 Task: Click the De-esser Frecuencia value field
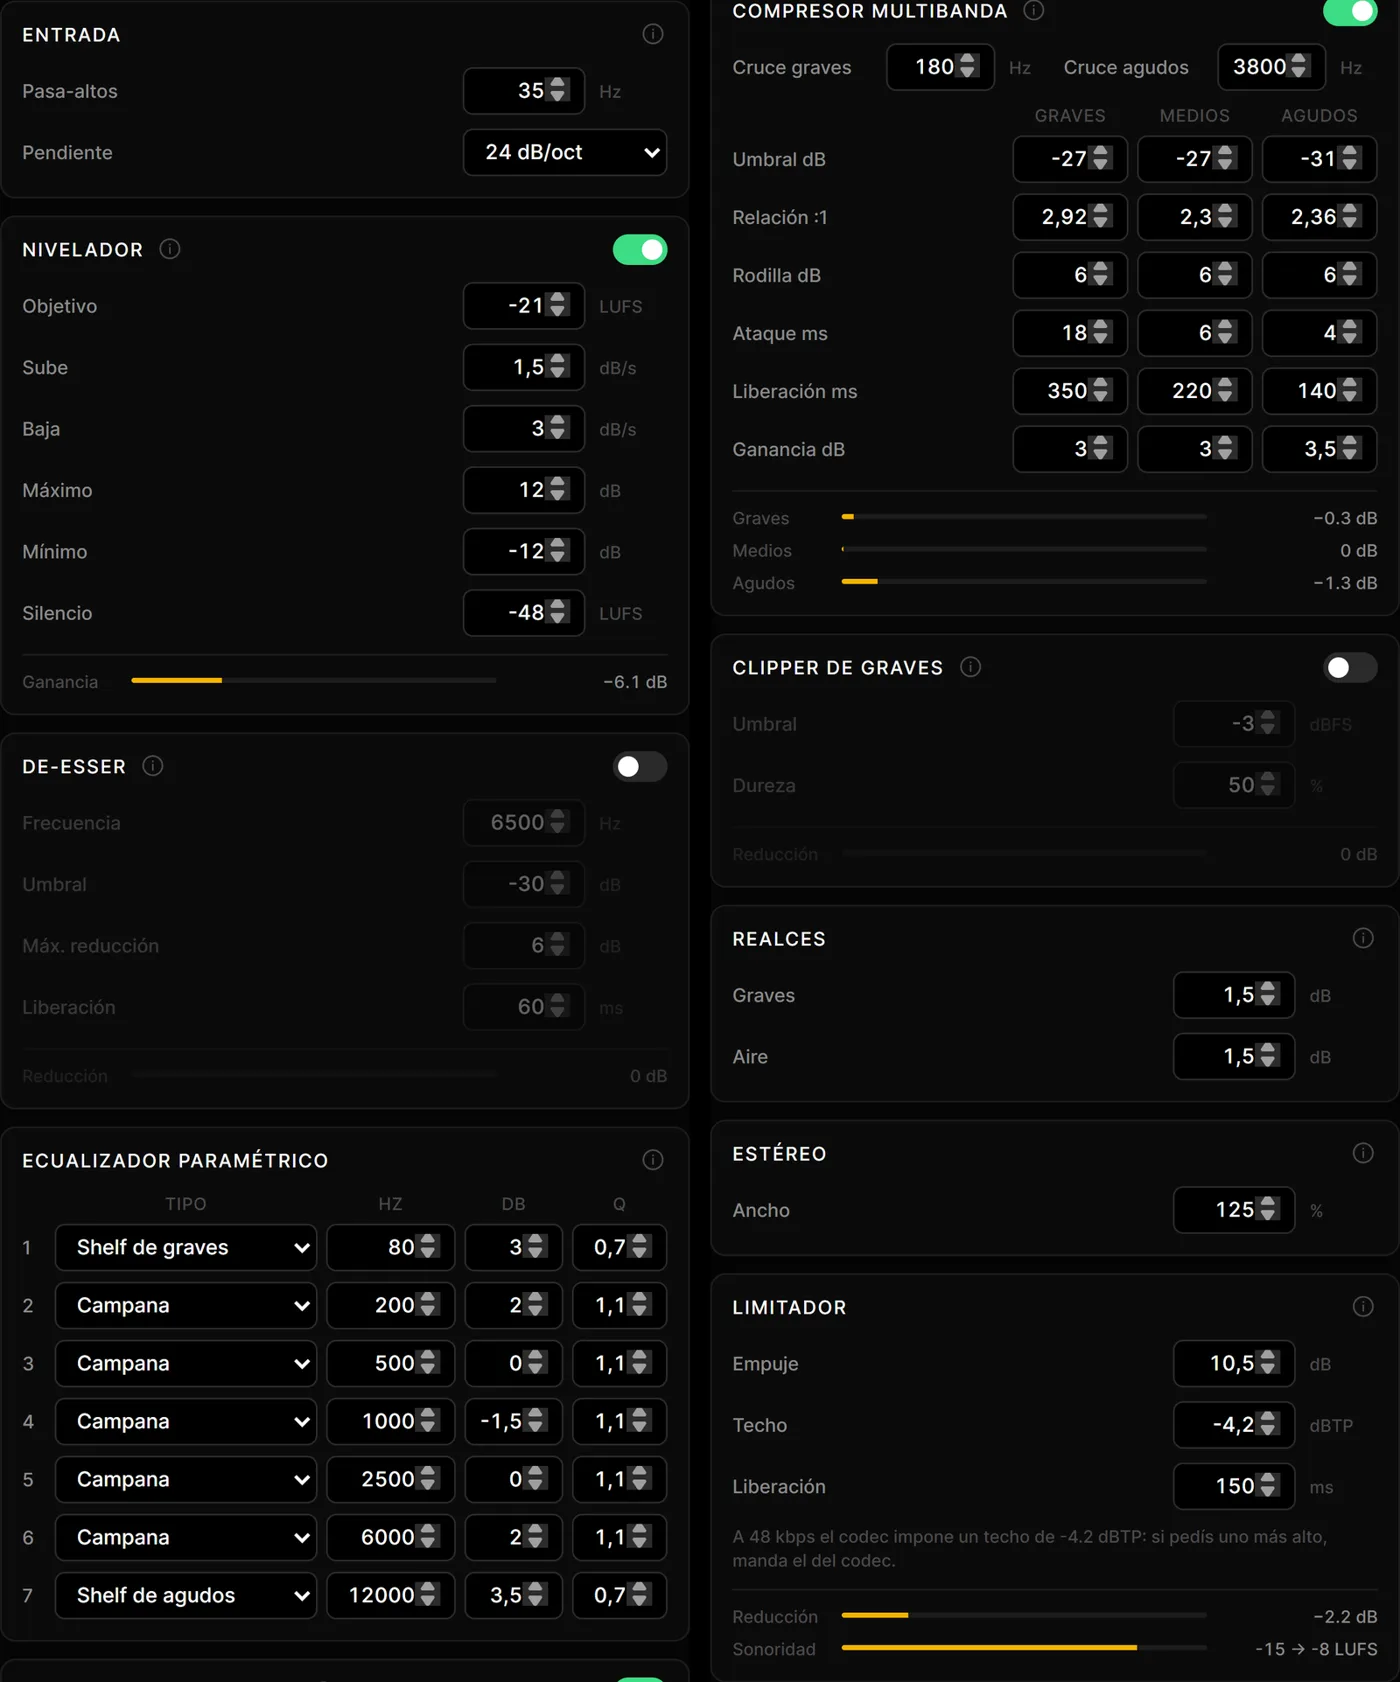524,823
